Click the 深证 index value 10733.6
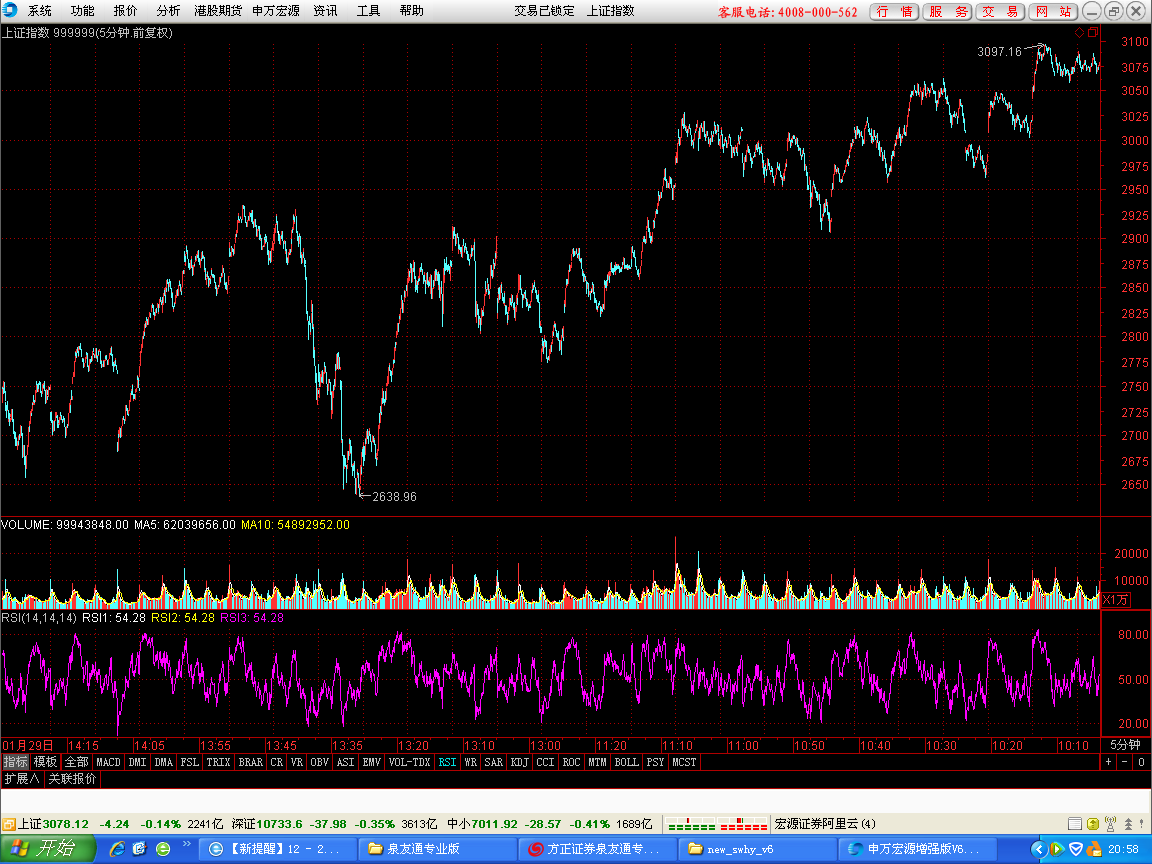The height and width of the screenshot is (864, 1152). coord(278,824)
